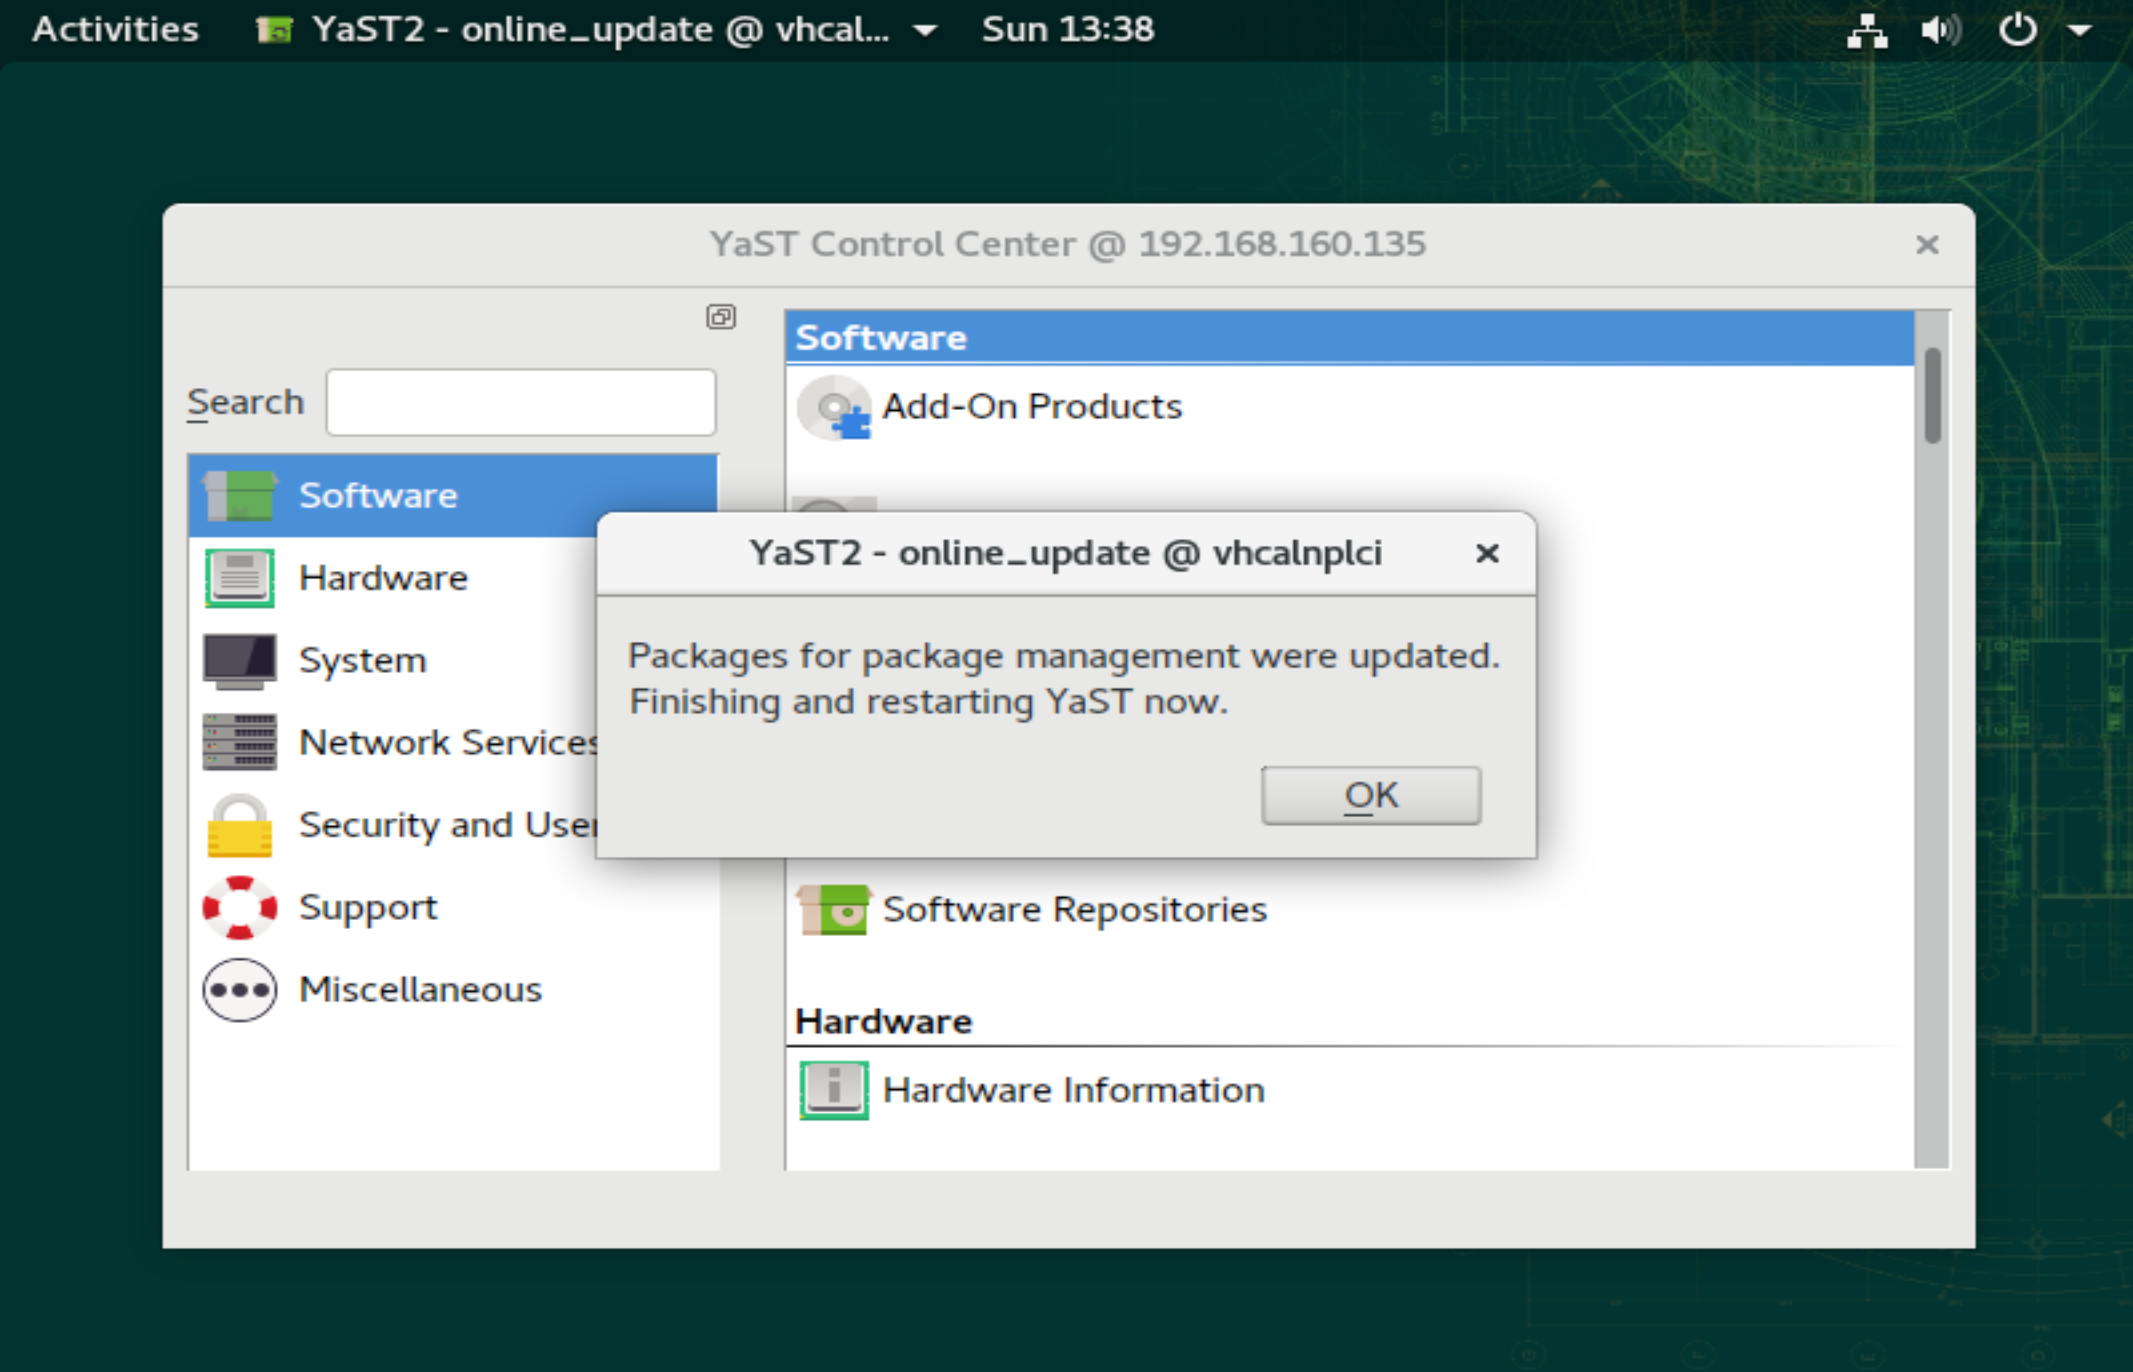Select the Hardware category icon
This screenshot has width=2133, height=1372.
pyautogui.click(x=239, y=578)
